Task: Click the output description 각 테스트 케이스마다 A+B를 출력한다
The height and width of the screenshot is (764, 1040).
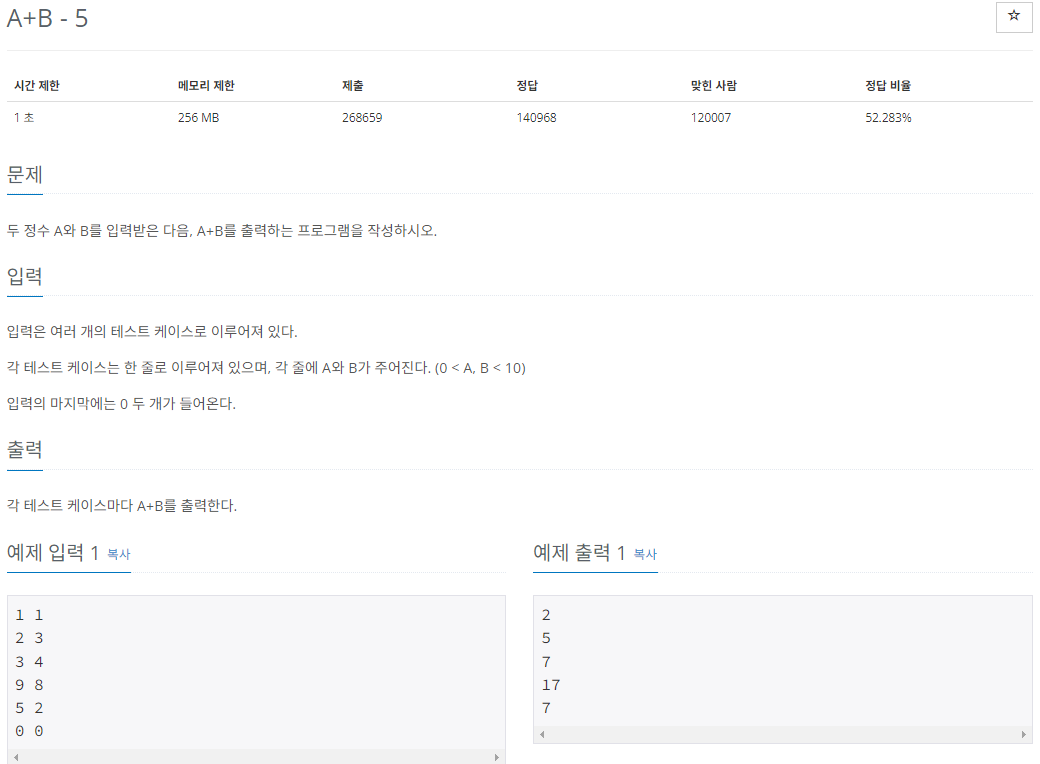Action: (122, 505)
